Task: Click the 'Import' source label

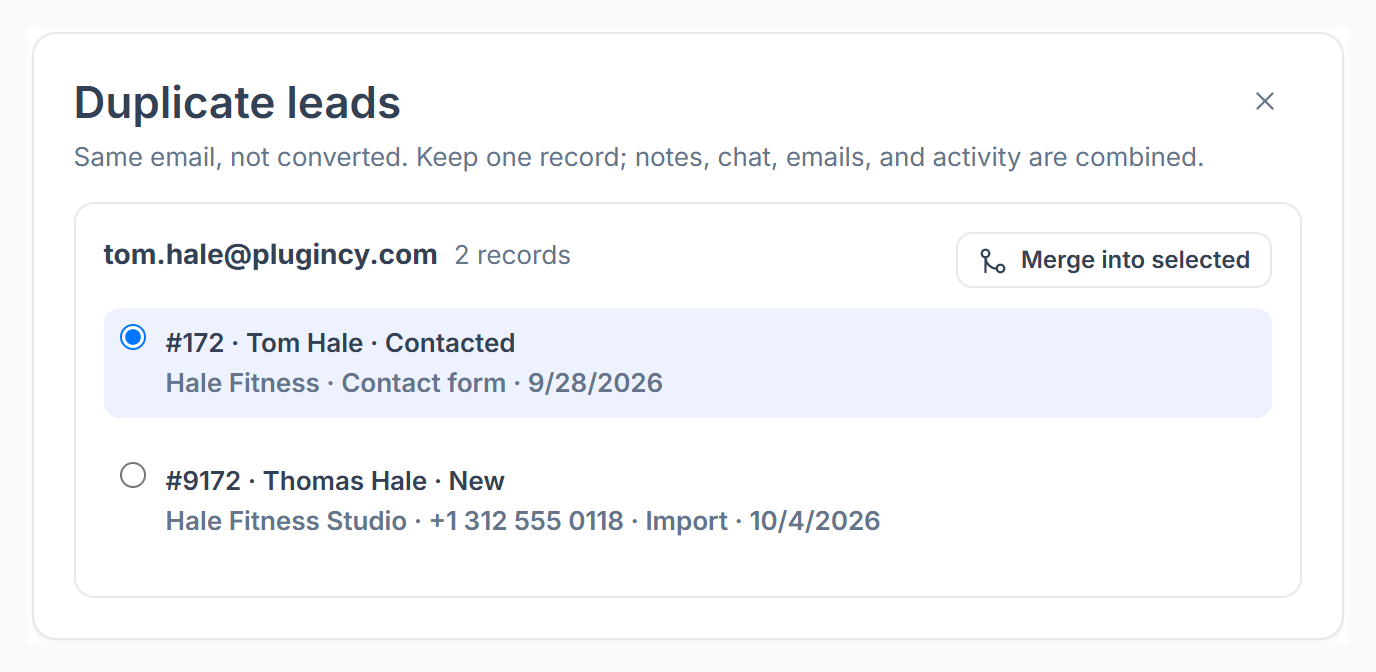Action: pyautogui.click(x=687, y=521)
